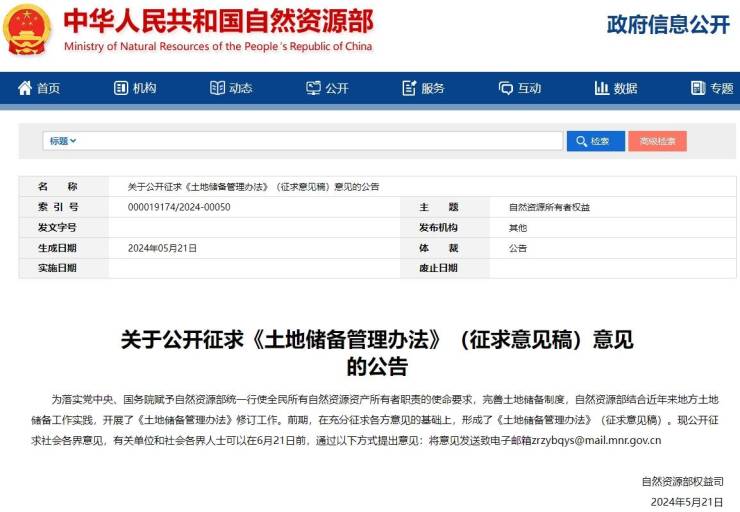
Task: Click the 公告 genre value
Action: [517, 248]
